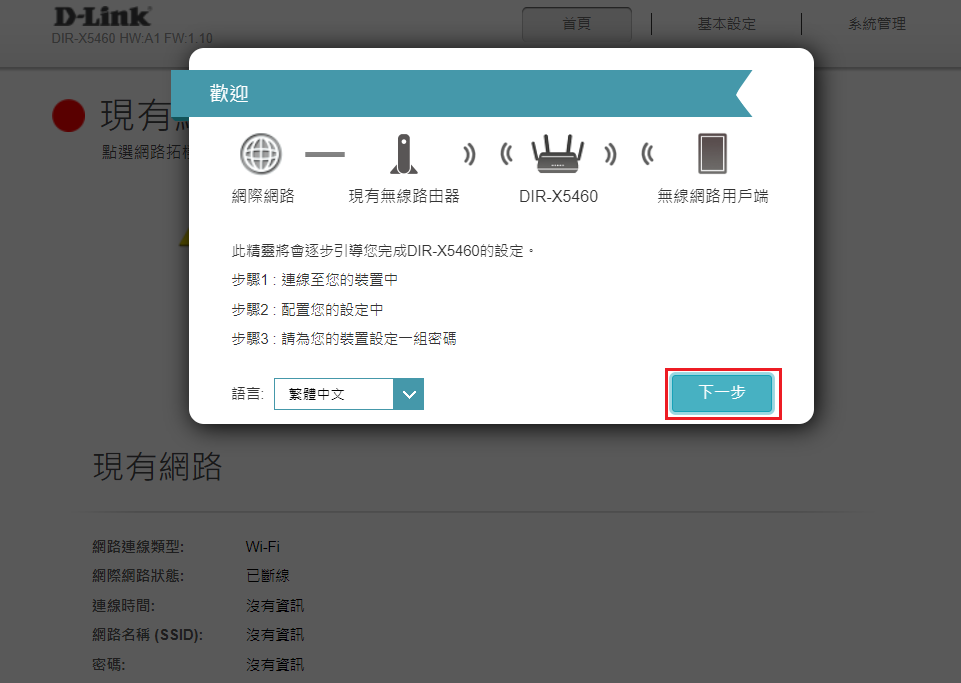Image resolution: width=961 pixels, height=683 pixels.
Task: Click the line joining Internet and router
Action: click(325, 155)
